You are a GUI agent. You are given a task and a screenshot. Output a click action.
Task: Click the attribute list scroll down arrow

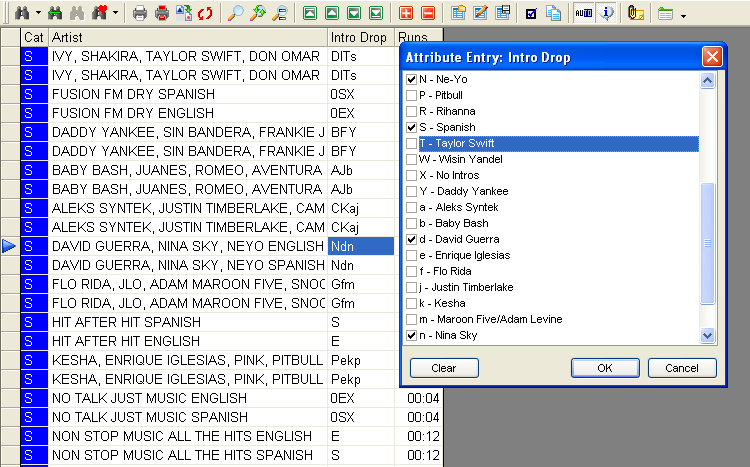pyautogui.click(x=707, y=335)
